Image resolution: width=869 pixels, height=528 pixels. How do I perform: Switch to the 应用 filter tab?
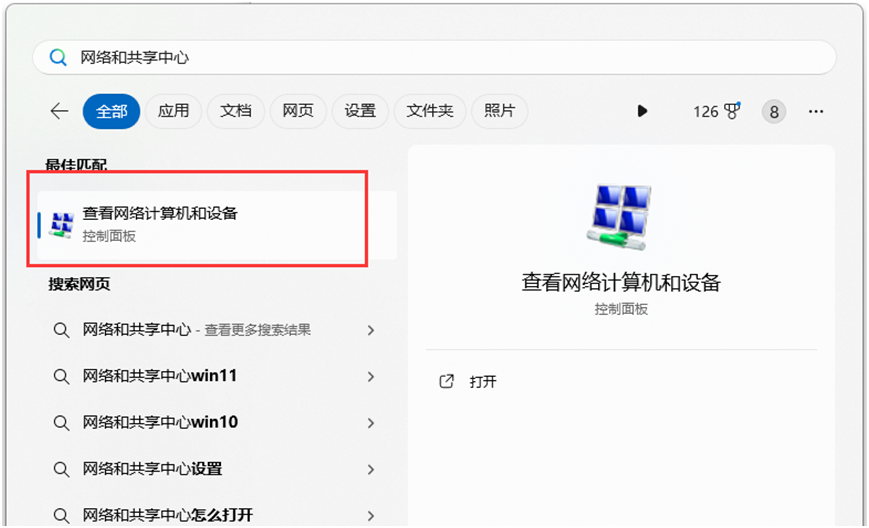tap(173, 111)
